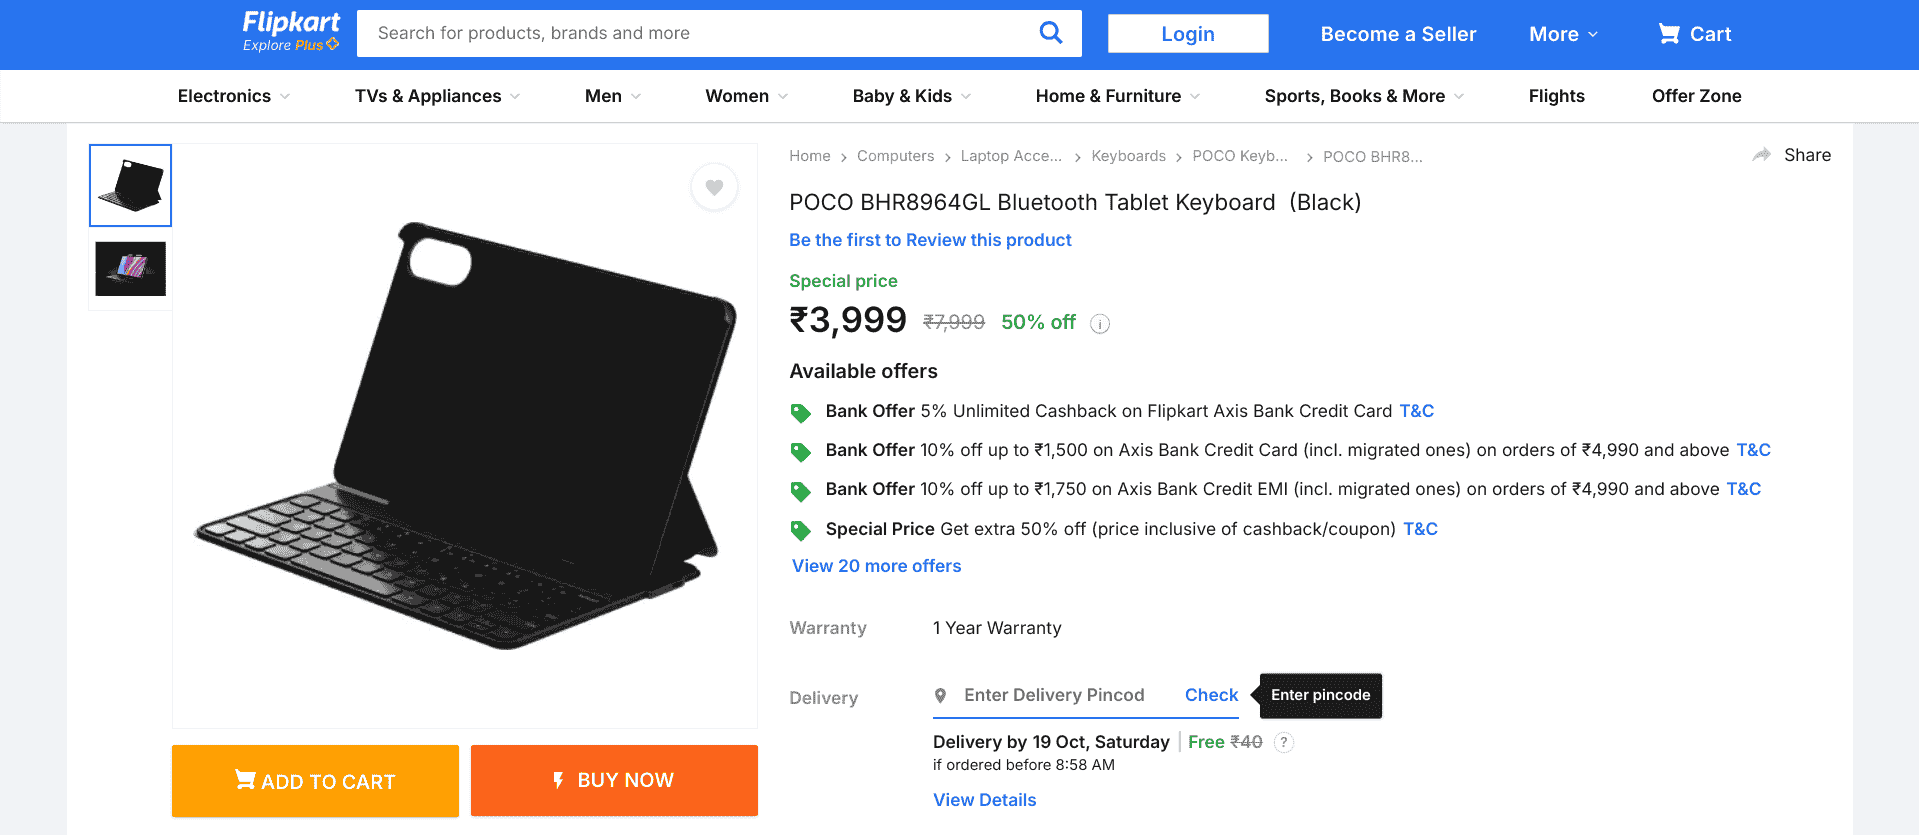Expand the Sports, Books & More menu
This screenshot has height=835, width=1919.
tap(1363, 96)
